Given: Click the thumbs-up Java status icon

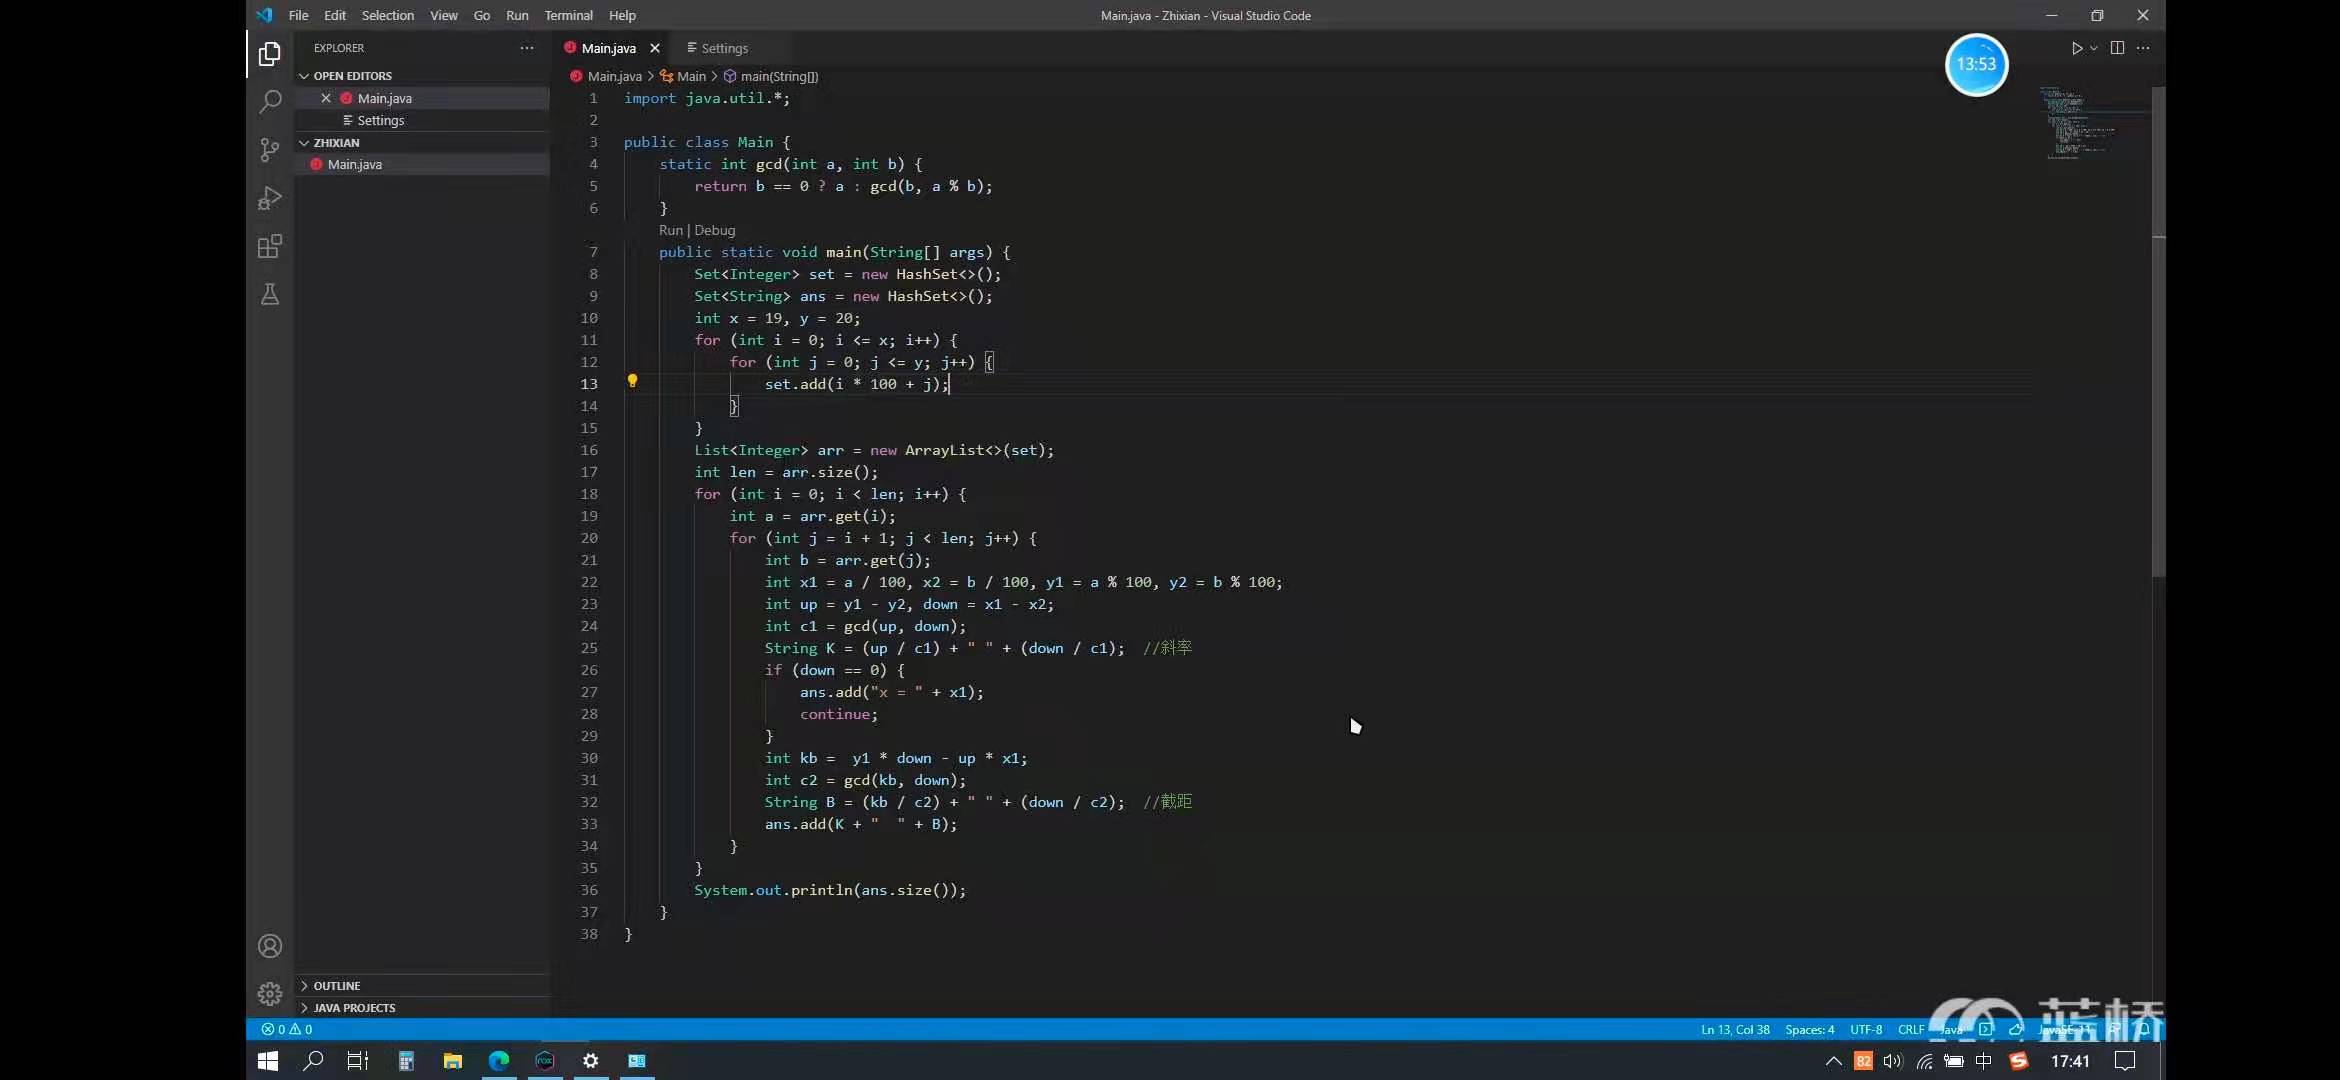Looking at the screenshot, I should 2016,1029.
